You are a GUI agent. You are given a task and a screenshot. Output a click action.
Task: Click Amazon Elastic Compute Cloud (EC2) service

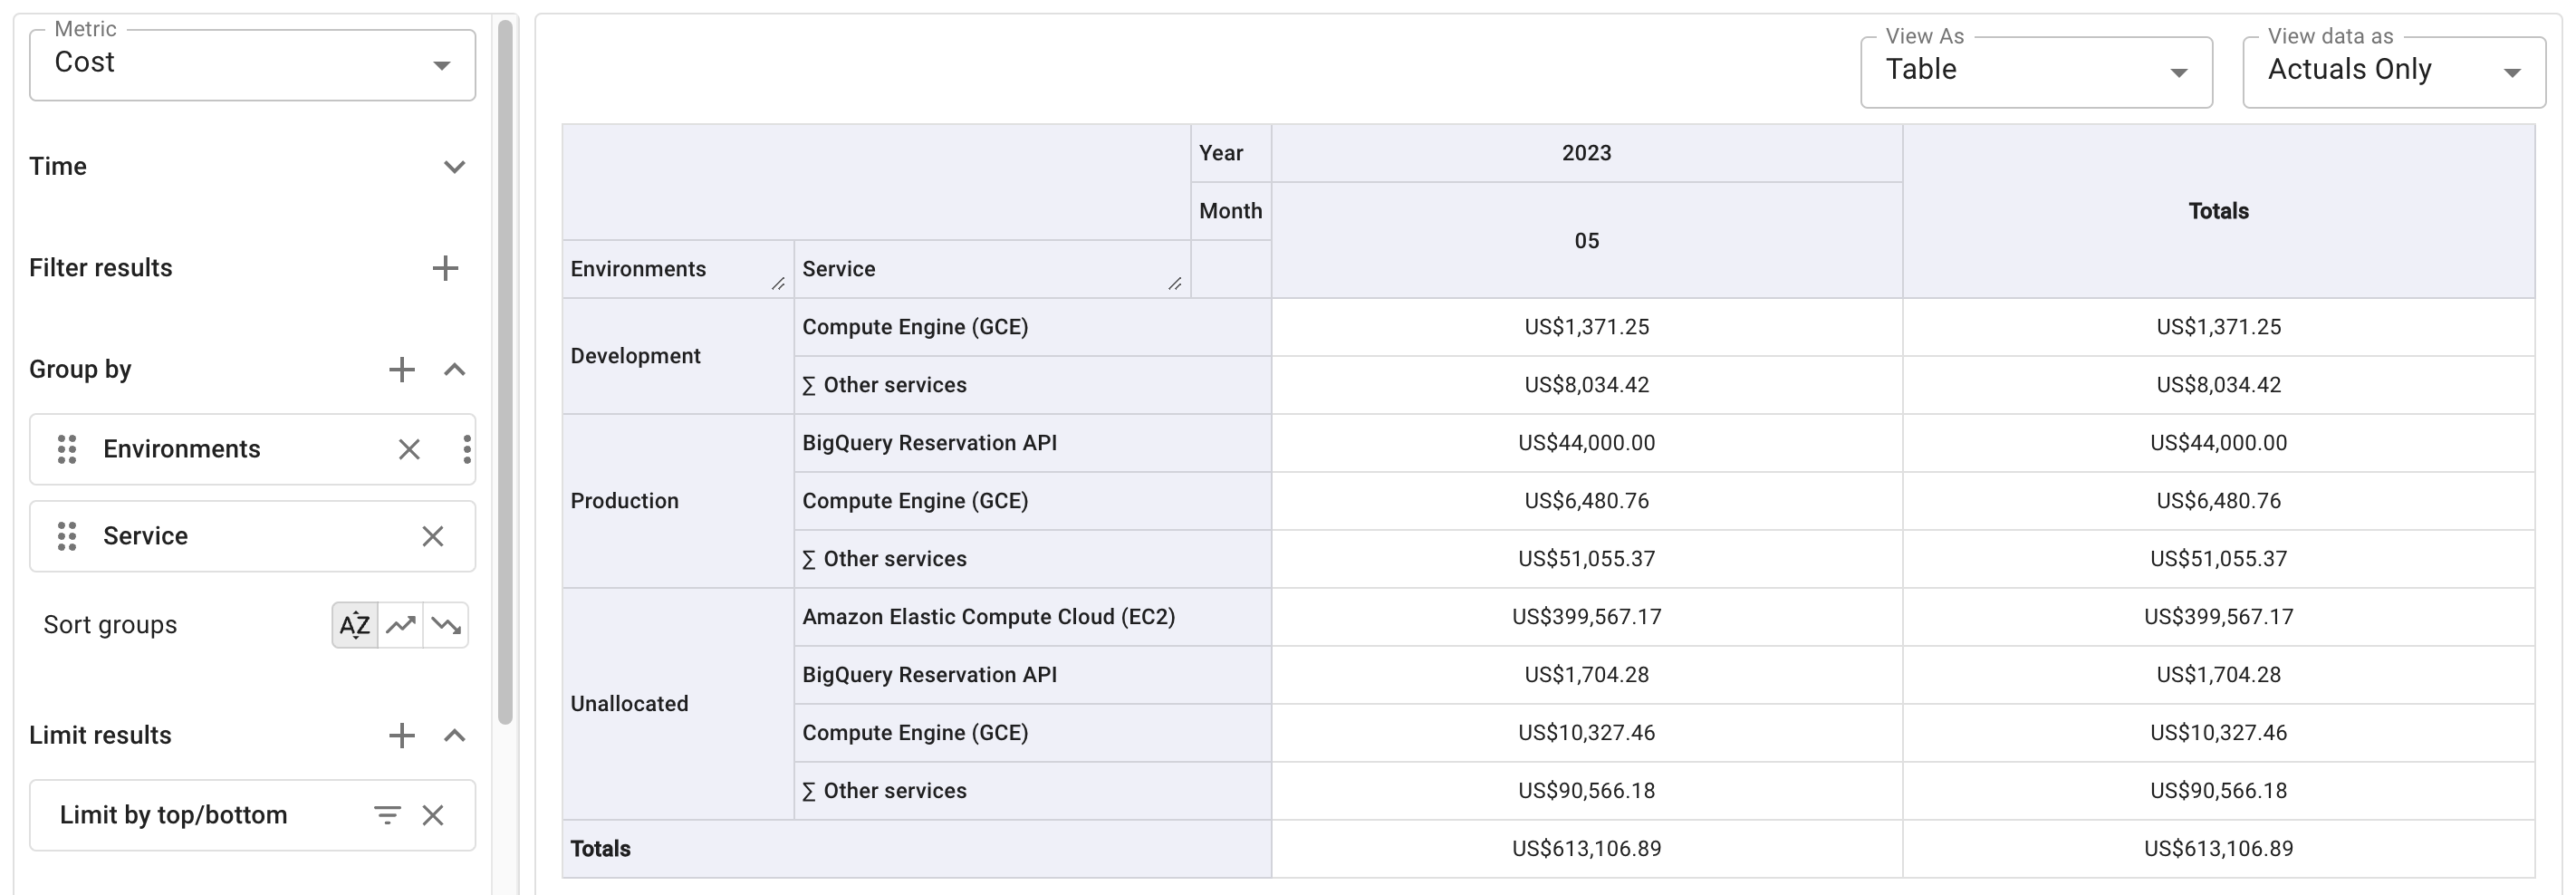(1033, 617)
